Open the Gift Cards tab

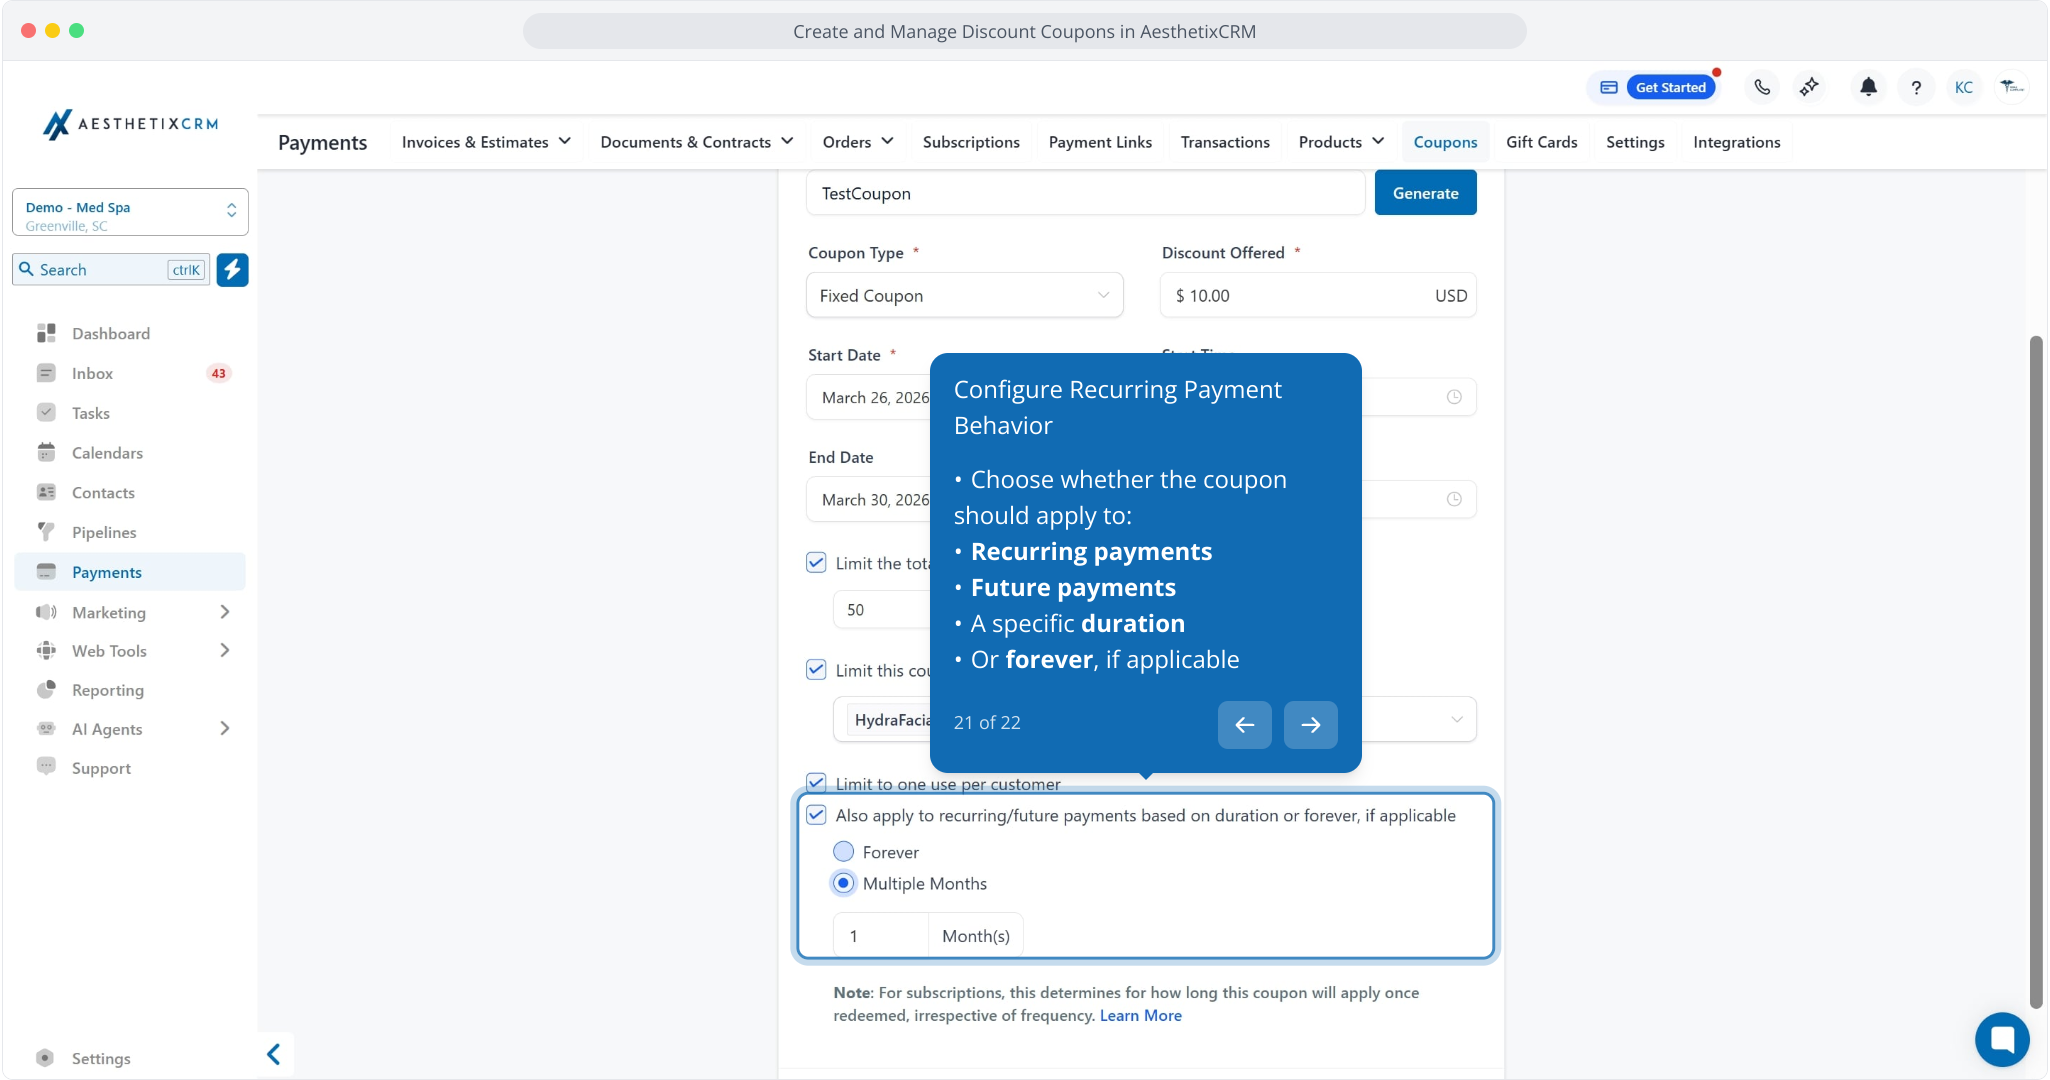tap(1541, 142)
